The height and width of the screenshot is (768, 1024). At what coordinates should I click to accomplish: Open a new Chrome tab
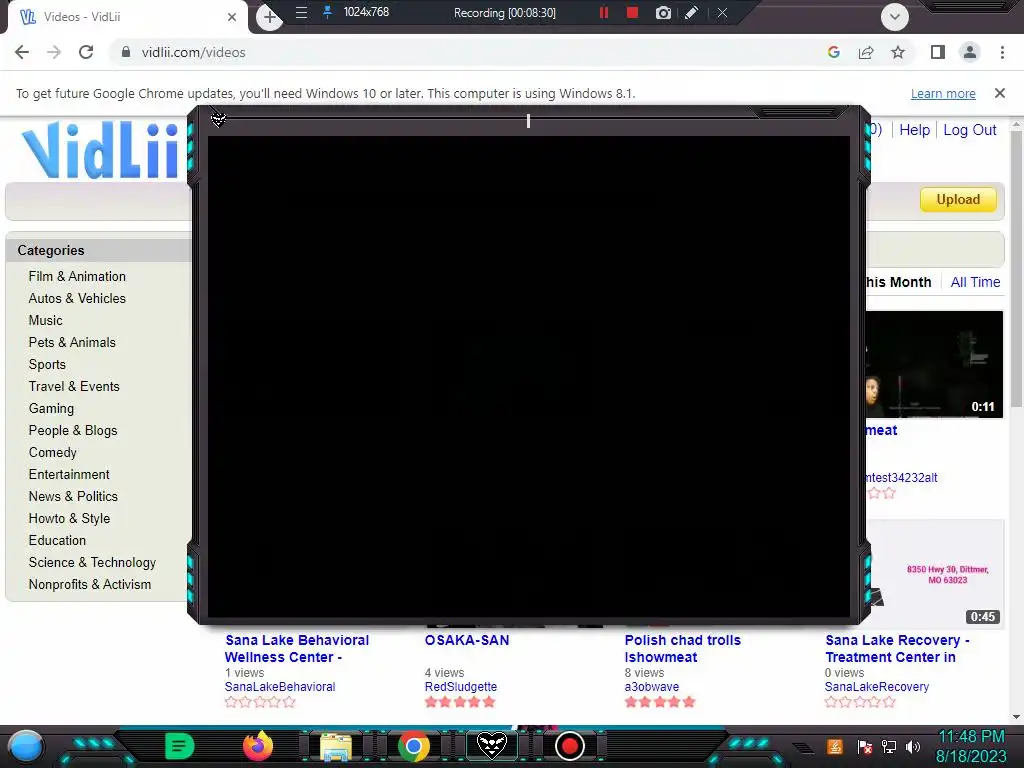click(x=269, y=17)
